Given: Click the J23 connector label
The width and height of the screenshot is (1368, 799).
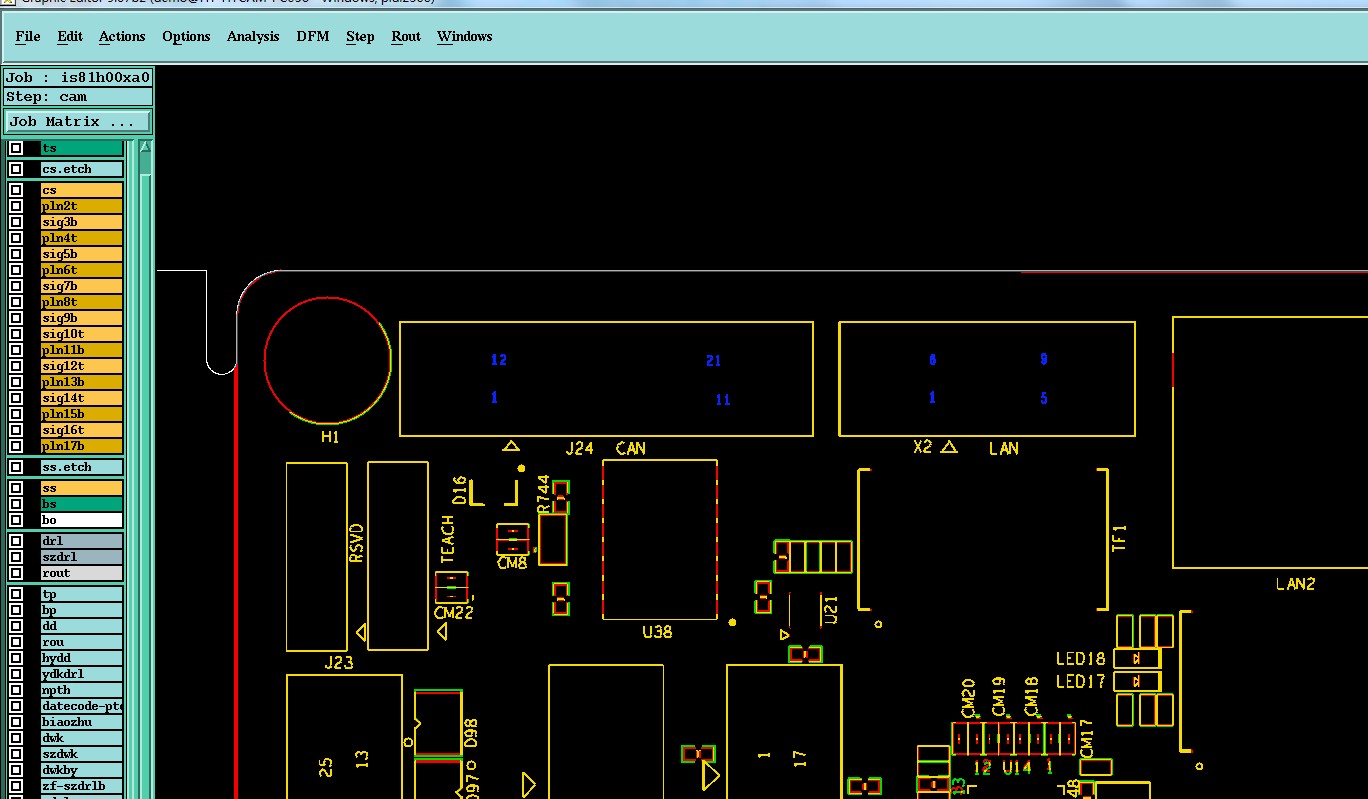Looking at the screenshot, I should 338,662.
